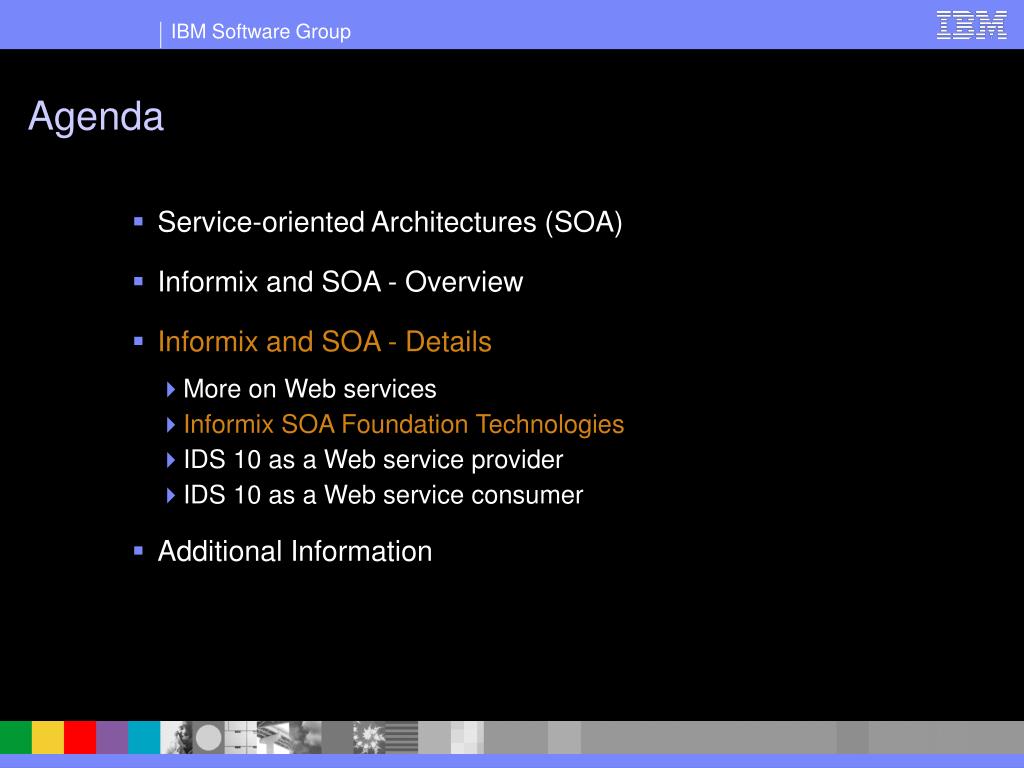
Task: Click the purple square in footer strip
Action: [x=112, y=737]
